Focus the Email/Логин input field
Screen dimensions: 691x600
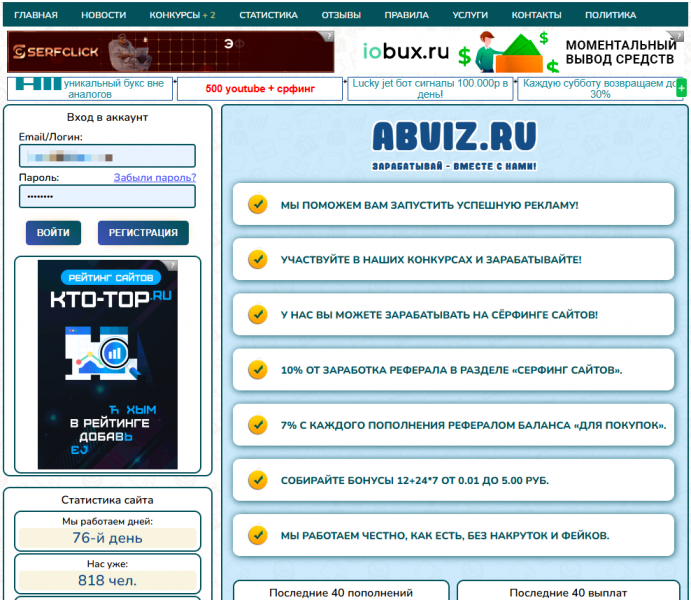pos(107,156)
